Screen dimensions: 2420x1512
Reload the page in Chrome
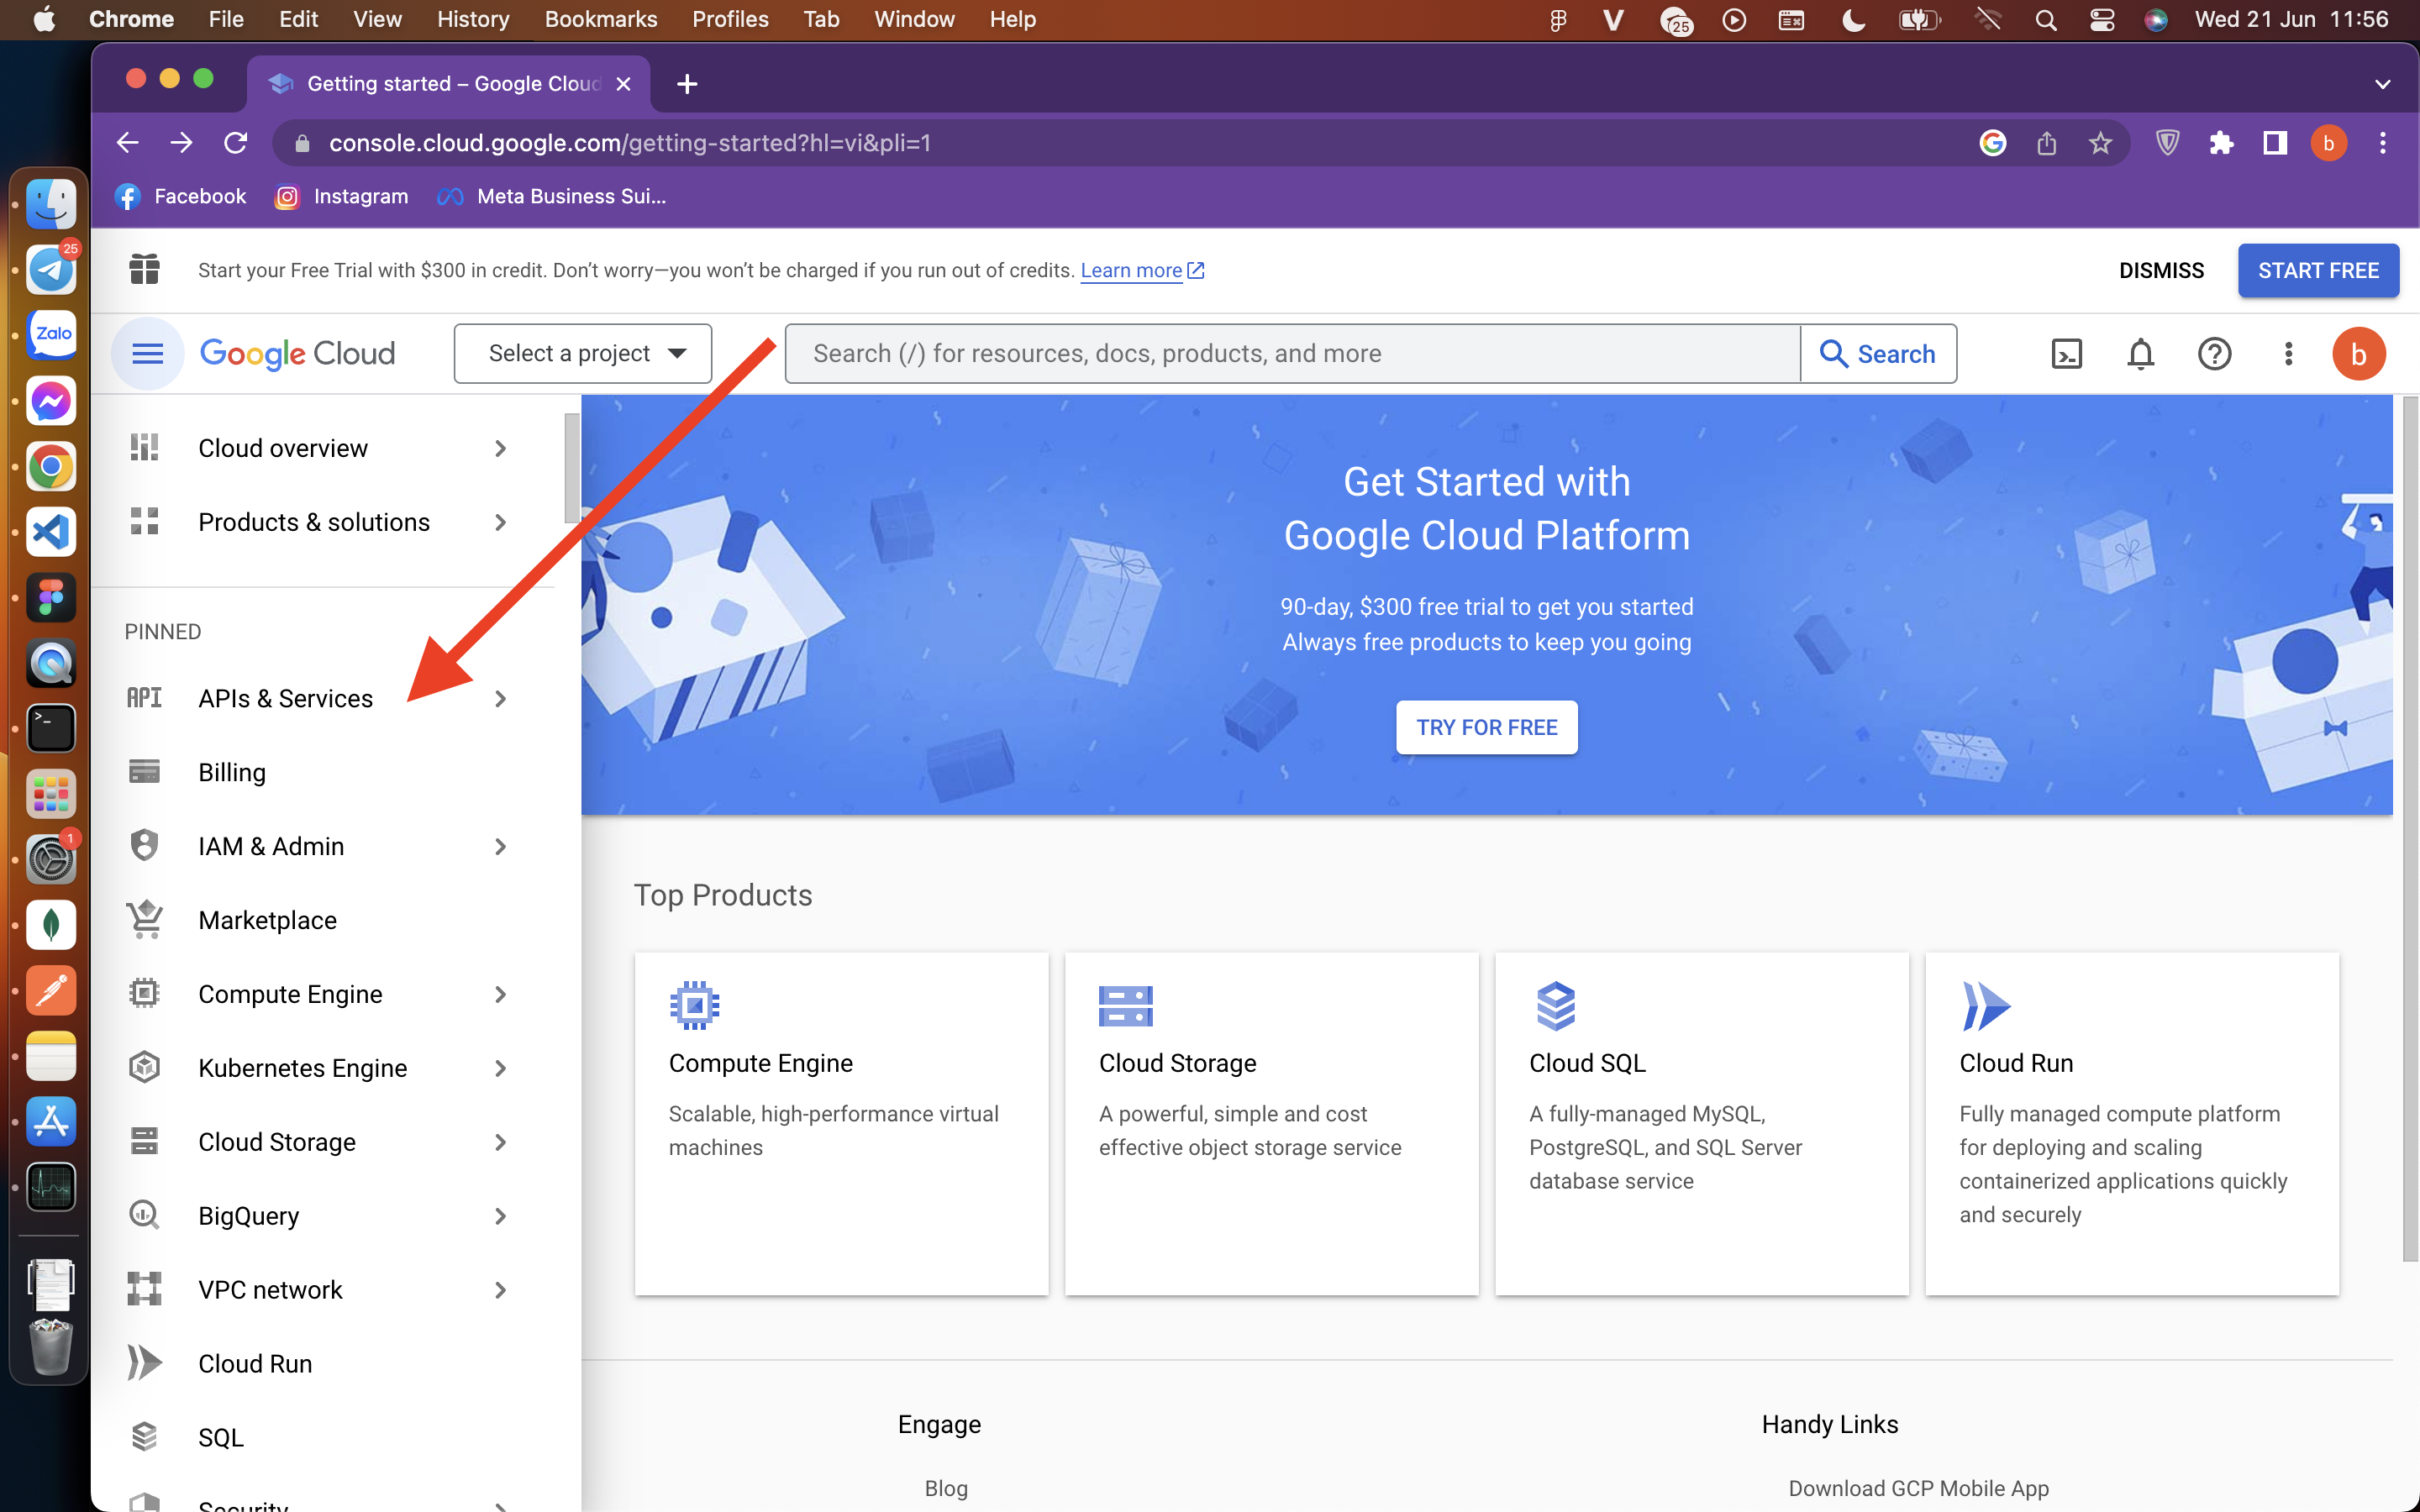tap(235, 143)
